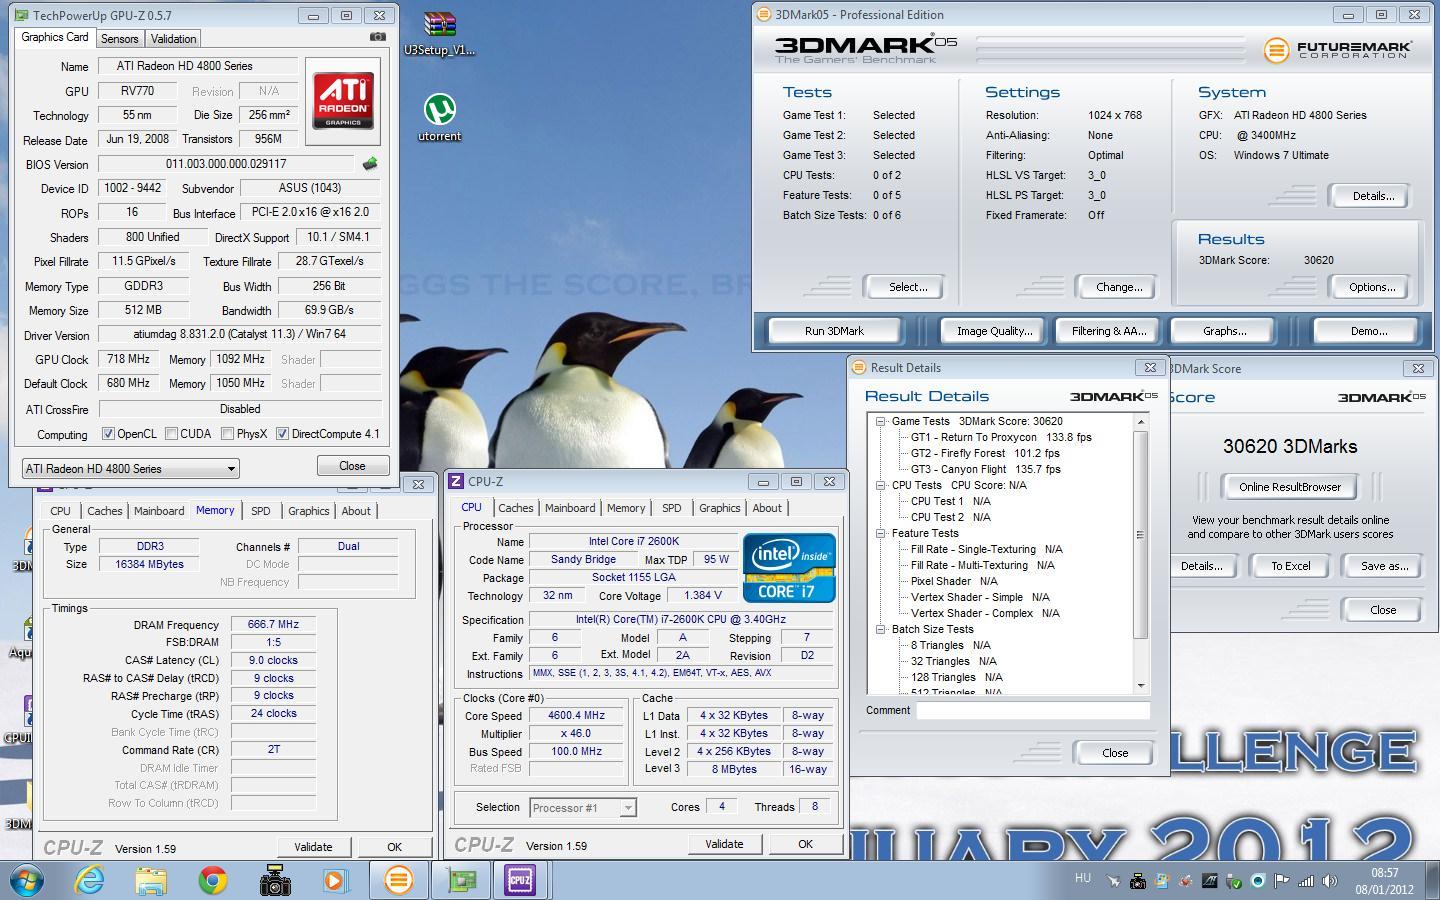This screenshot has width=1440, height=900.
Task: Click the Options... button under Results
Action: tap(1371, 287)
